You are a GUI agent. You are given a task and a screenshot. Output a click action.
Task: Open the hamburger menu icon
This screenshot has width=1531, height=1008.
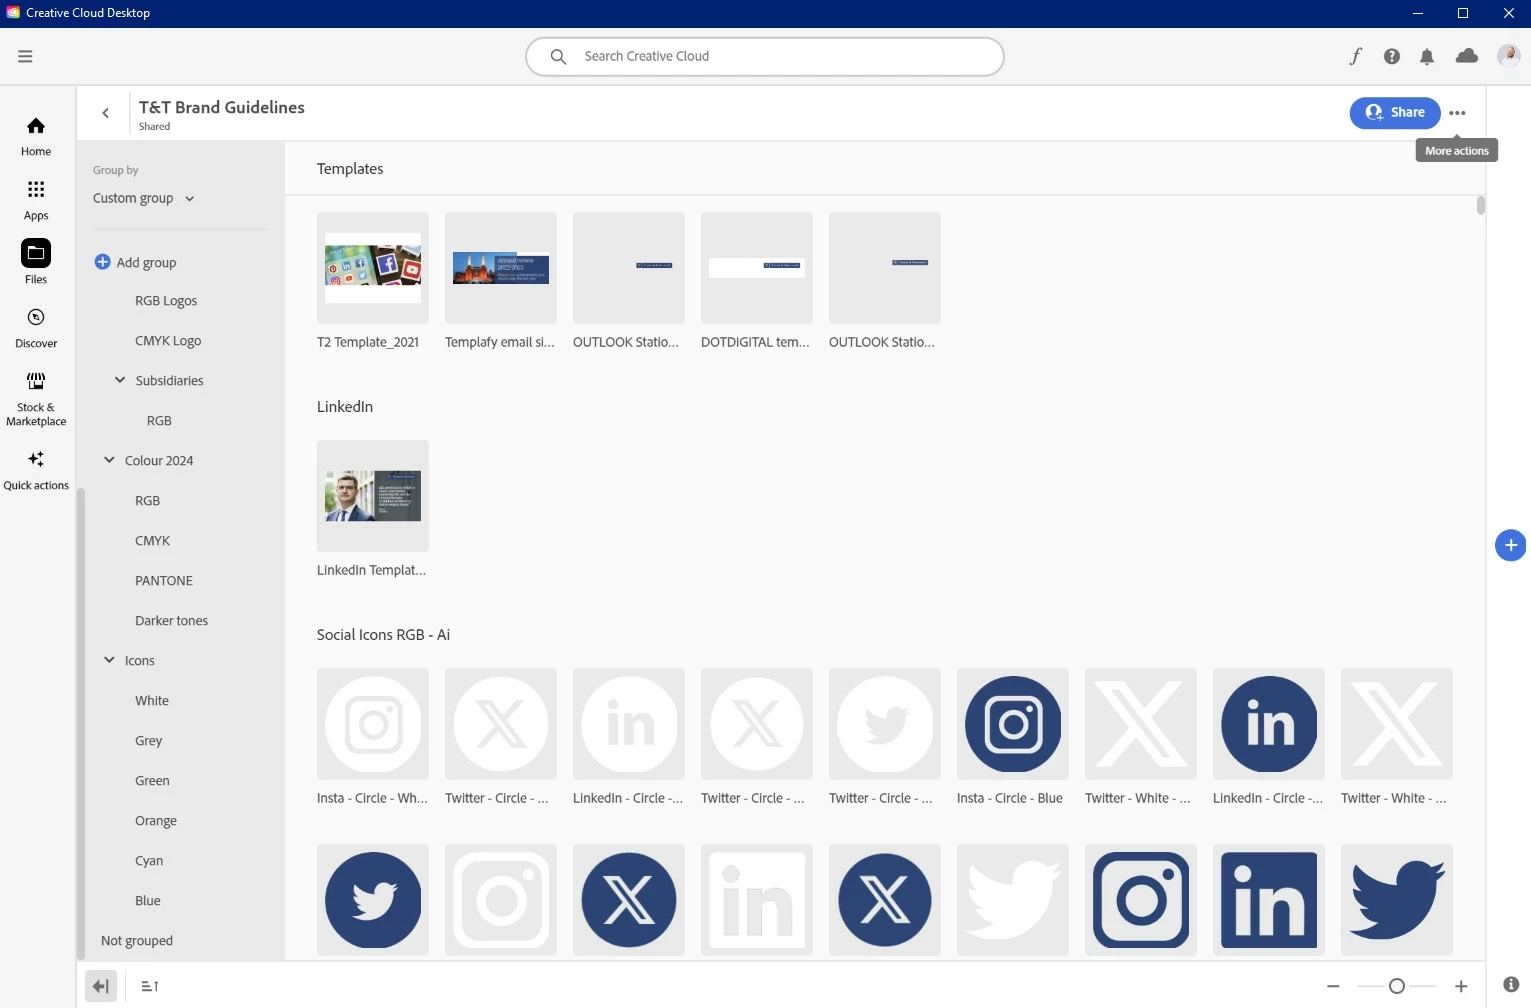[x=25, y=56]
